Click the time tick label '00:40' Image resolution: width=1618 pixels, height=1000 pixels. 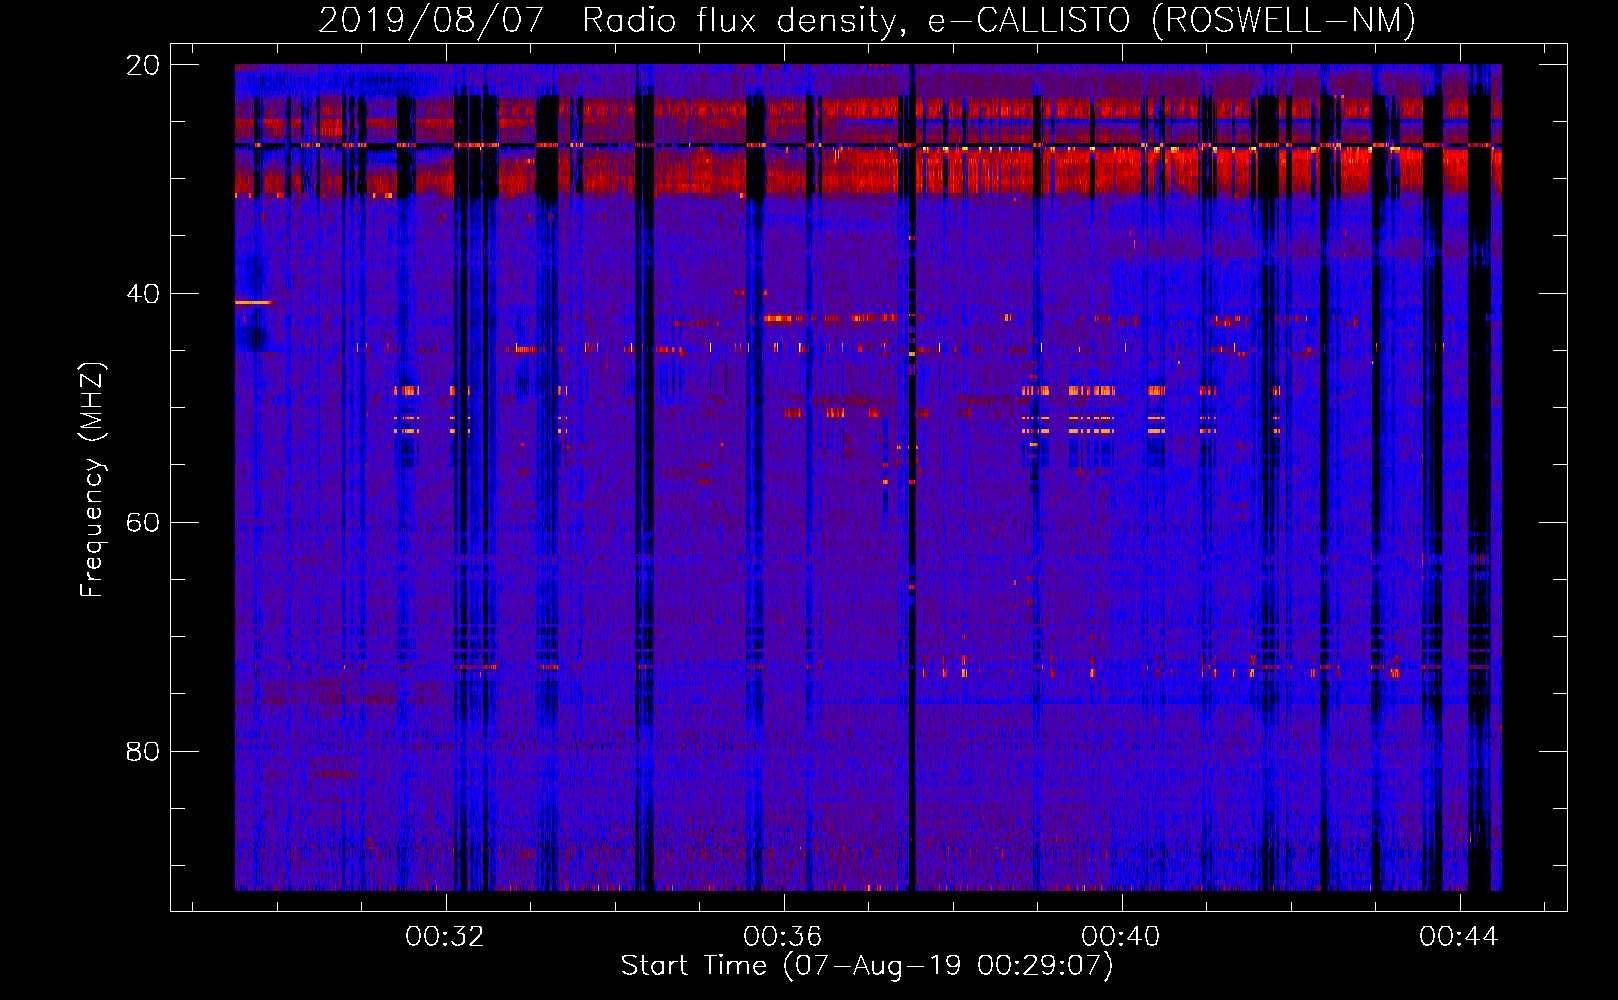pos(1120,936)
